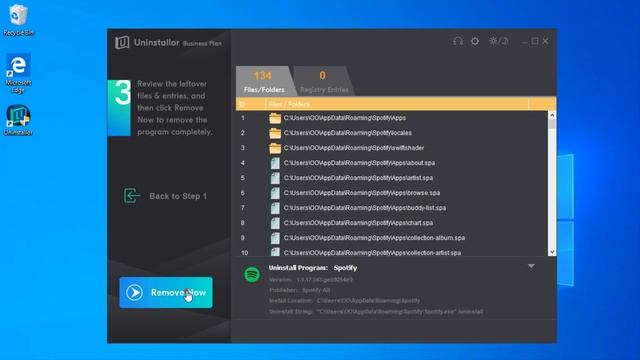The width and height of the screenshot is (640, 360).
Task: Select the chart.spa file row
Action: pos(392,223)
